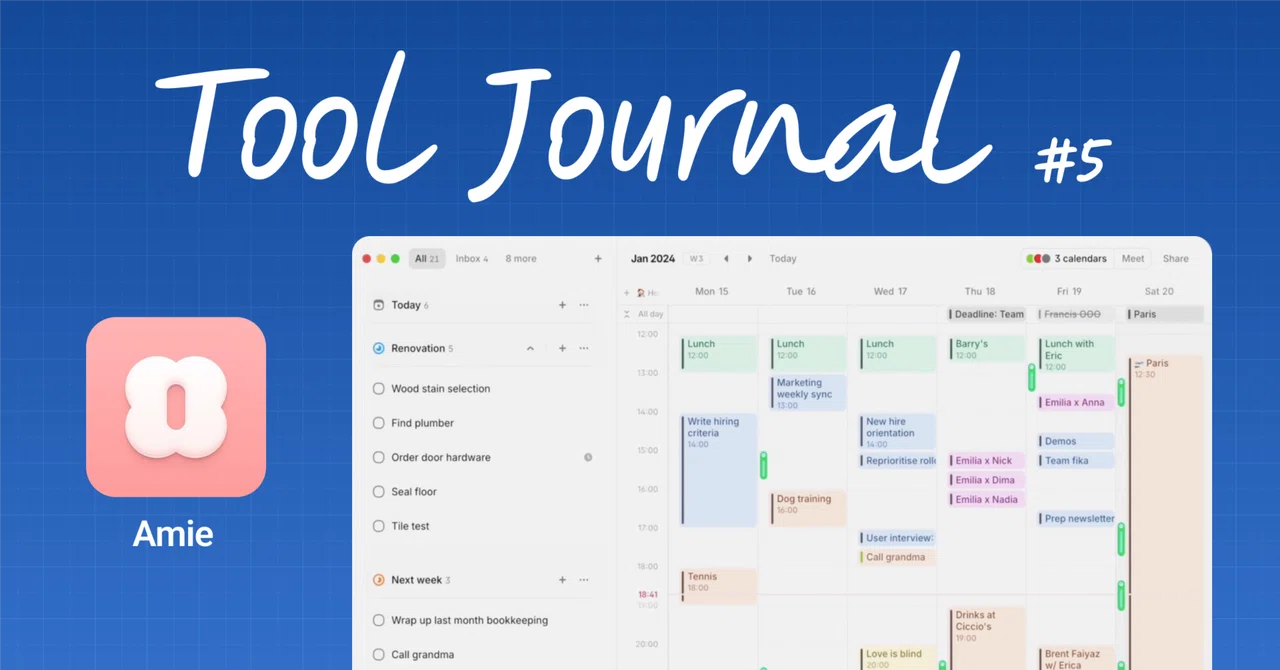Add a task to the Today list

pyautogui.click(x=562, y=305)
